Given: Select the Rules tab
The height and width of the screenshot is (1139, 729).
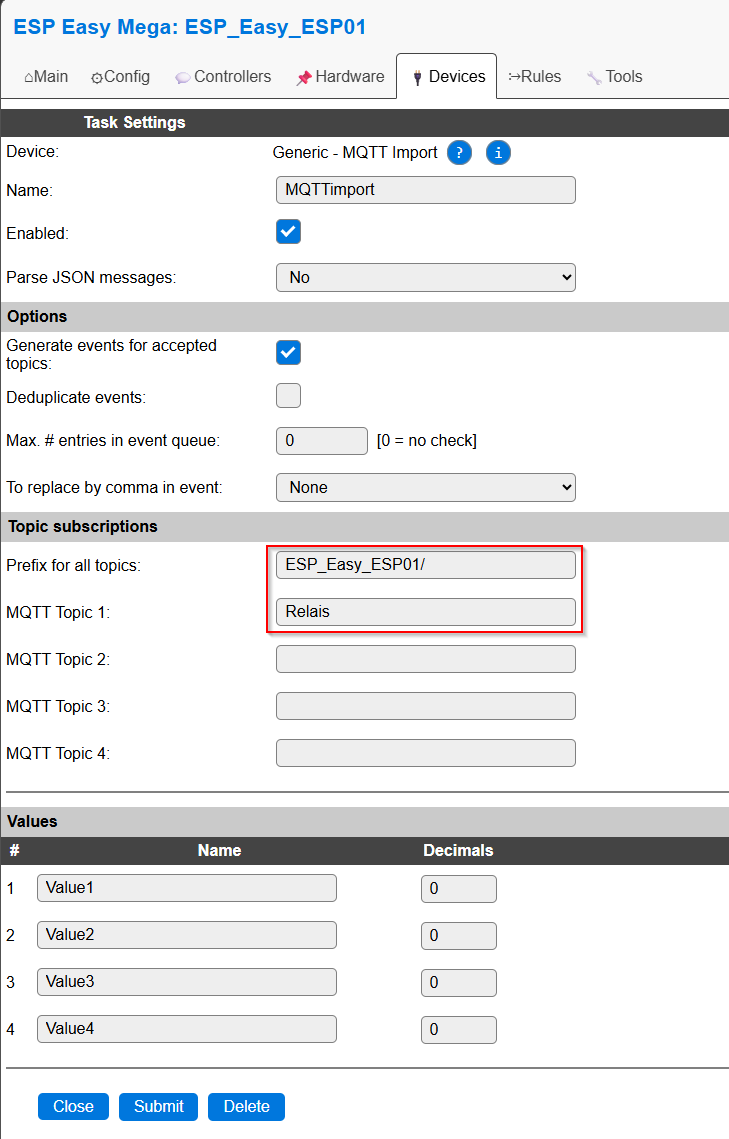Looking at the screenshot, I should pos(535,77).
